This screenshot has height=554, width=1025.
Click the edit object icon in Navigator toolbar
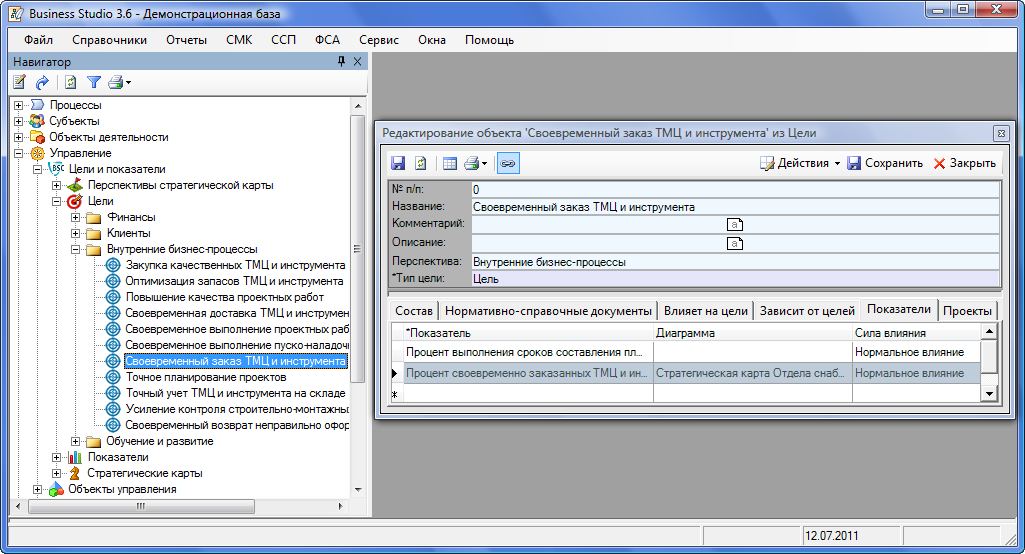pos(20,82)
